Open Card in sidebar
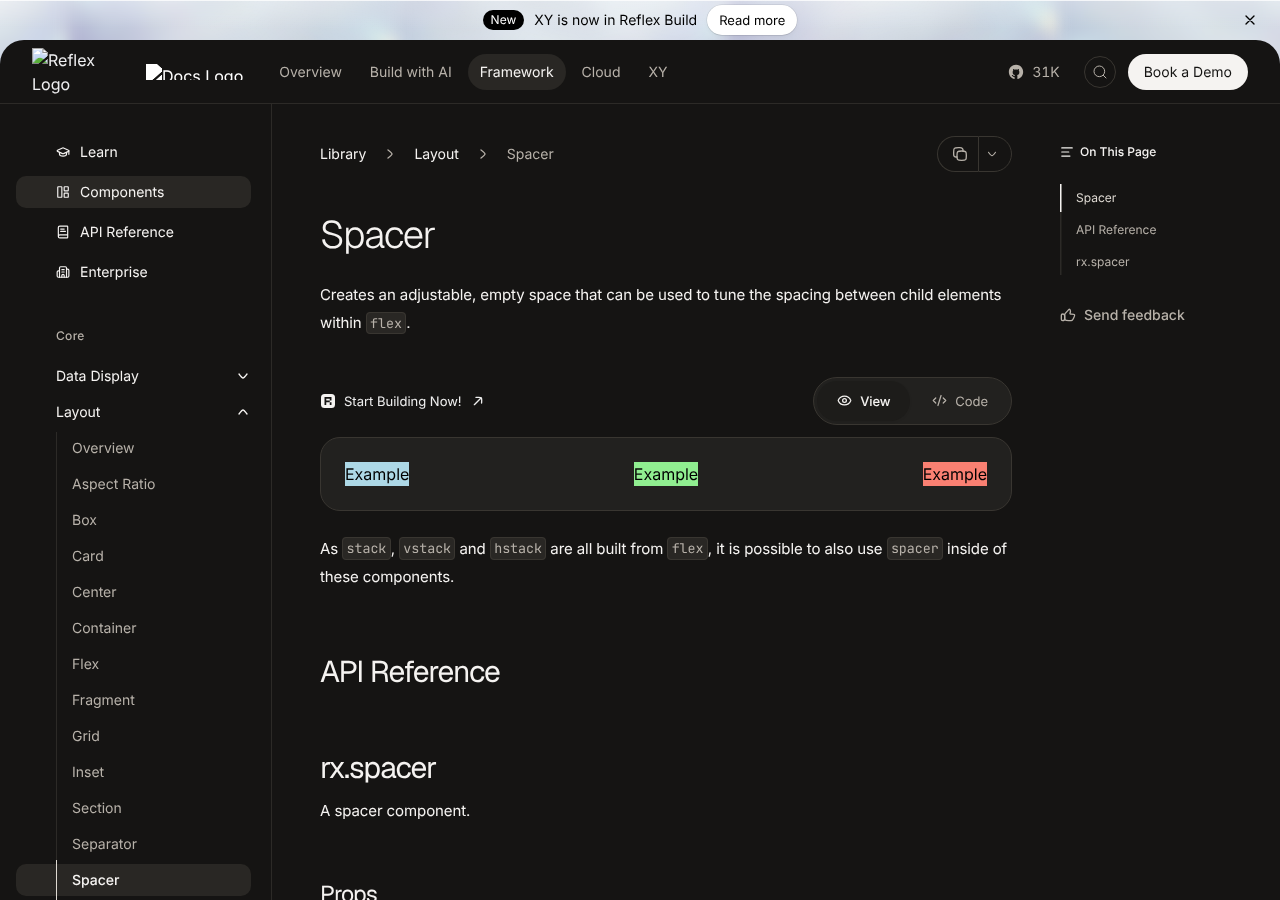Image resolution: width=1280 pixels, height=900 pixels. (x=88, y=556)
